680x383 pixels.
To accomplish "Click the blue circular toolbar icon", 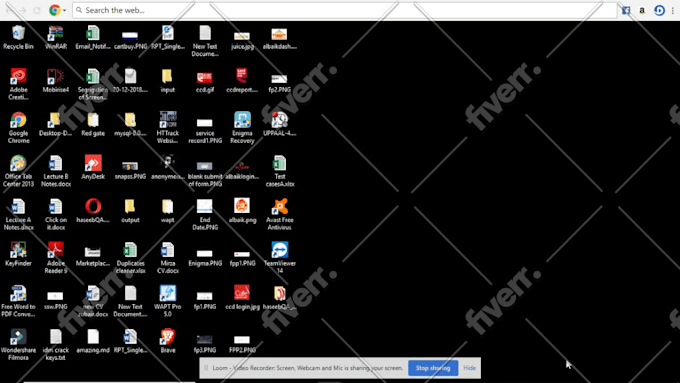I will pos(659,10).
